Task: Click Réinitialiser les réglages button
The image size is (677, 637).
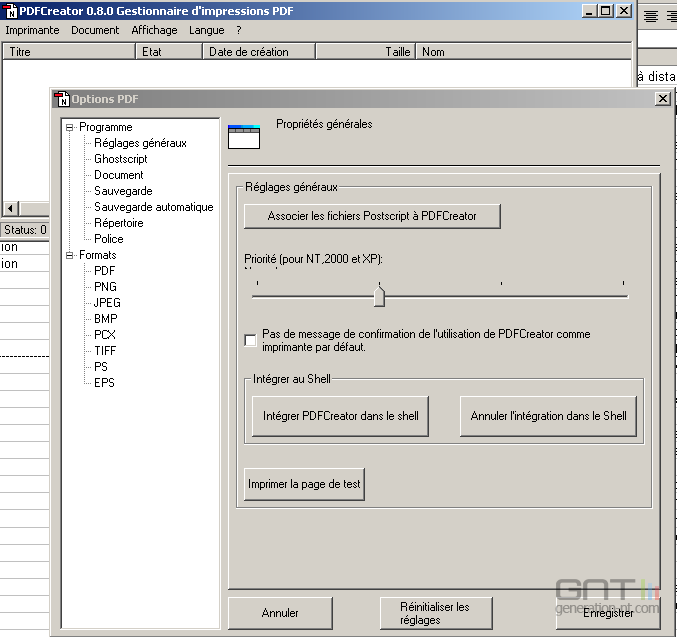Action: point(435,613)
